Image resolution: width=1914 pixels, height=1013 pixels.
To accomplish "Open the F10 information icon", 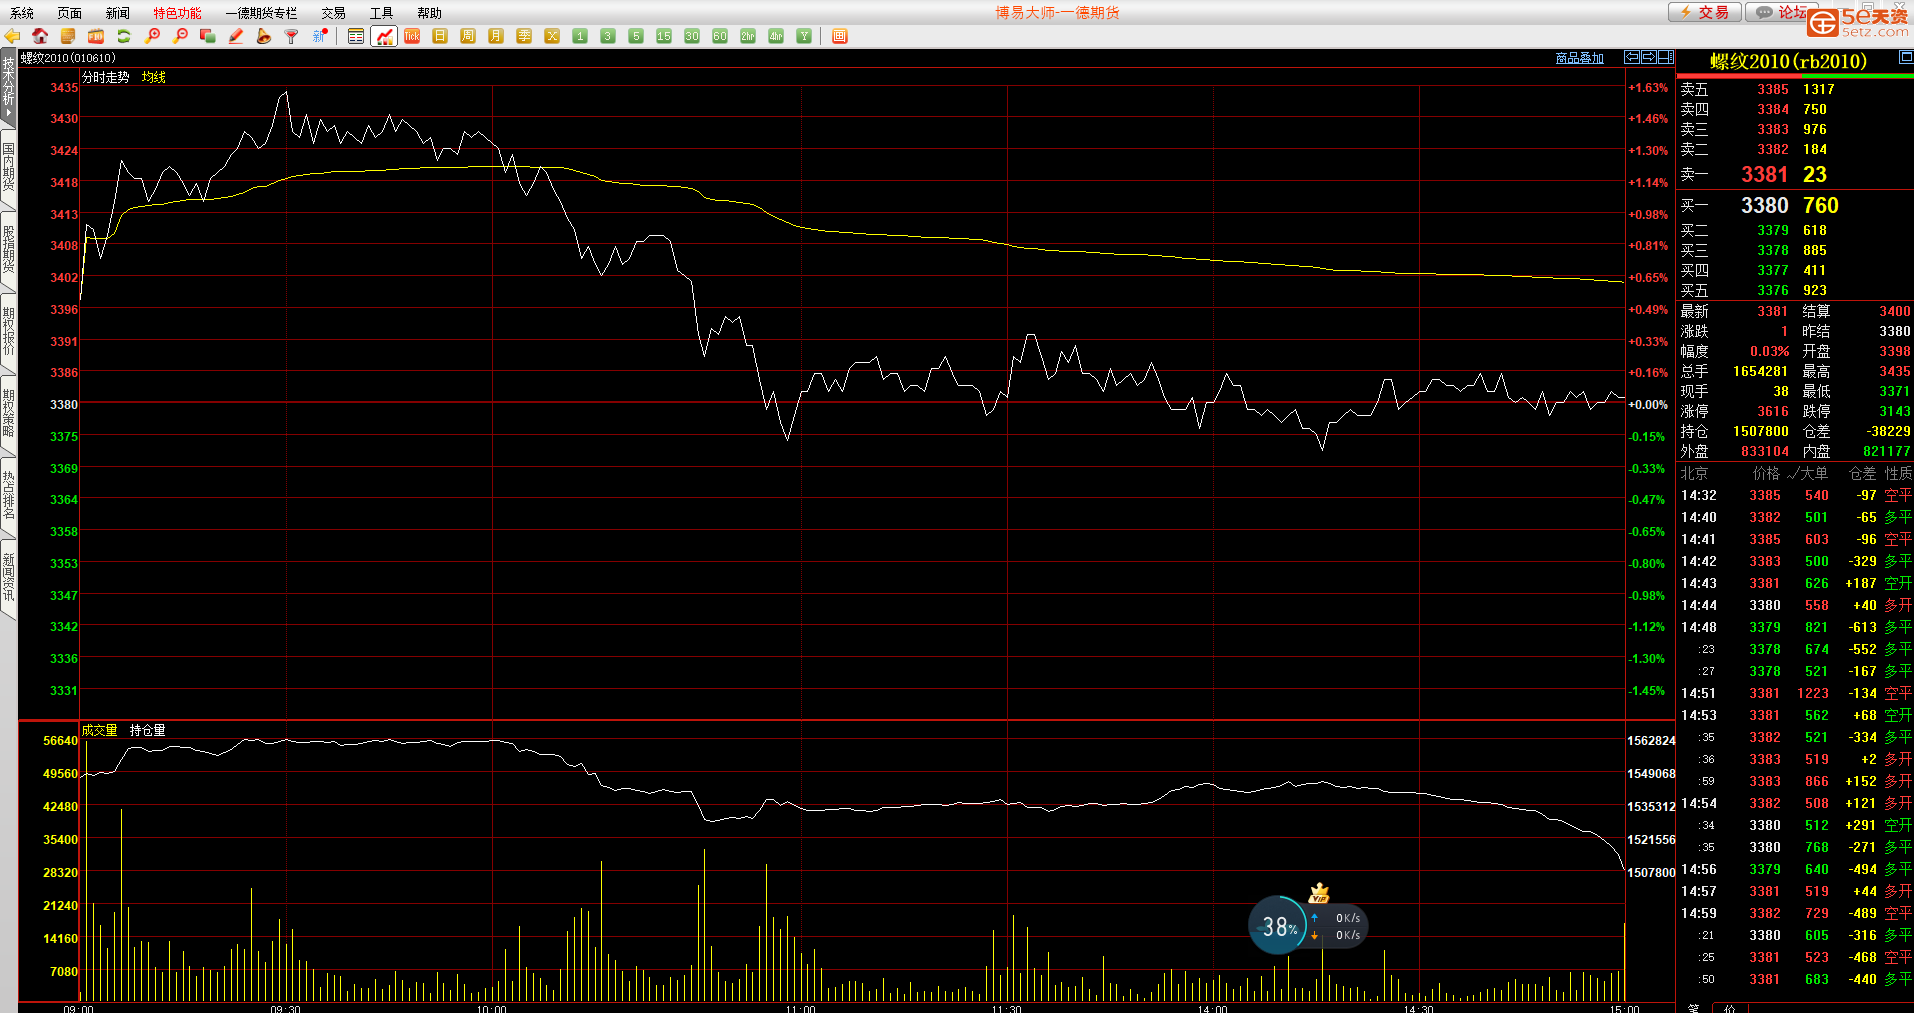I will (x=96, y=36).
